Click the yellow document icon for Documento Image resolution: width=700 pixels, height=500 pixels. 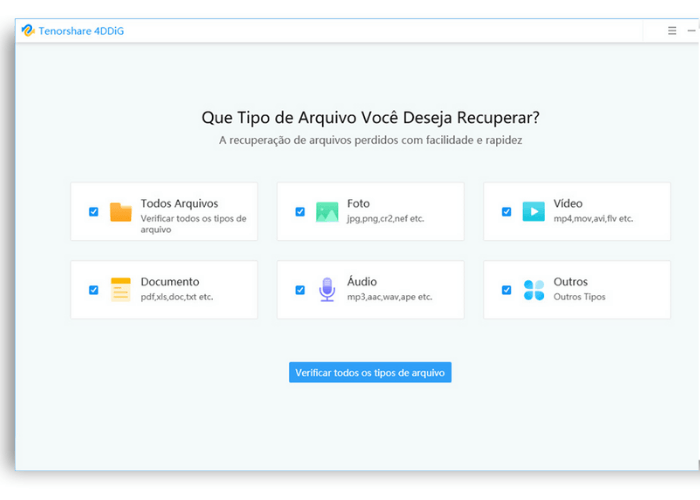pyautogui.click(x=121, y=290)
